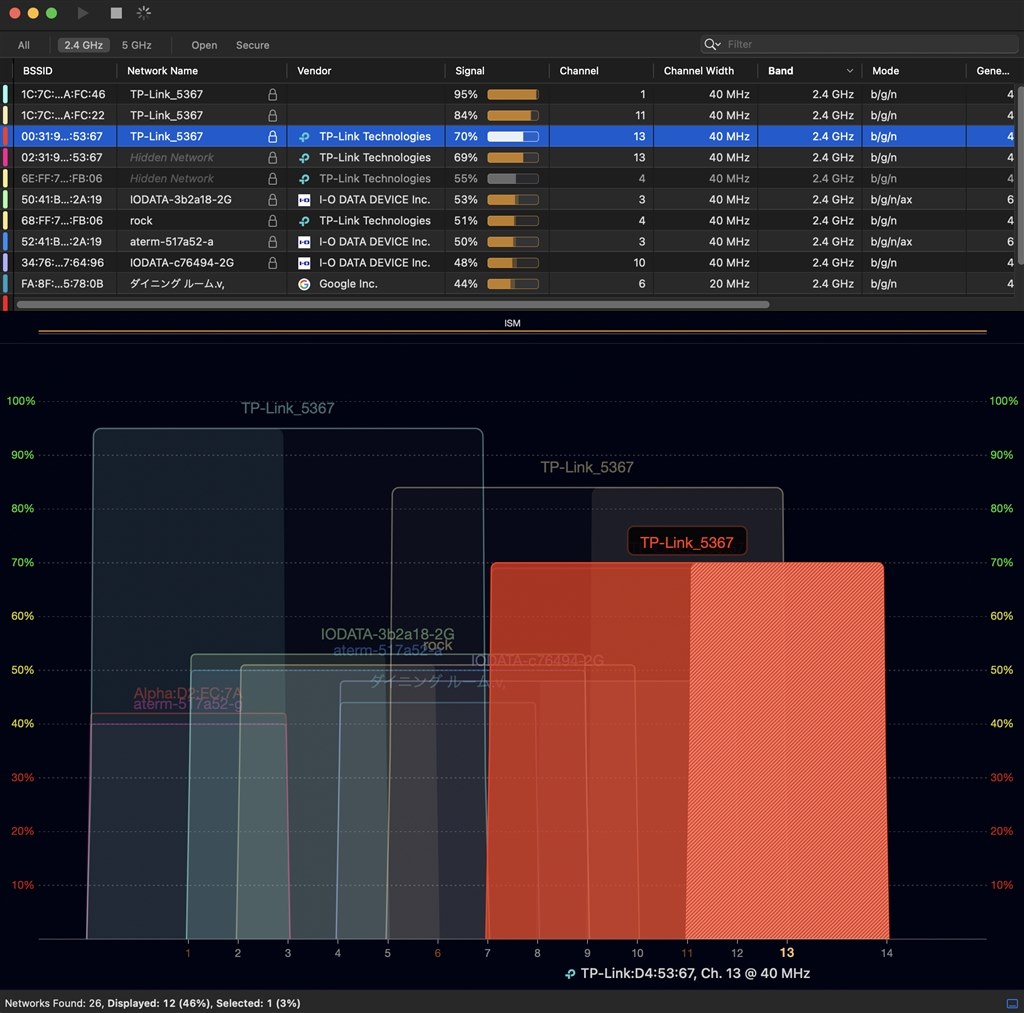This screenshot has height=1013, width=1024.
Task: Click lock icon of Hidden Network 02:31:9...:53:67
Action: click(272, 157)
